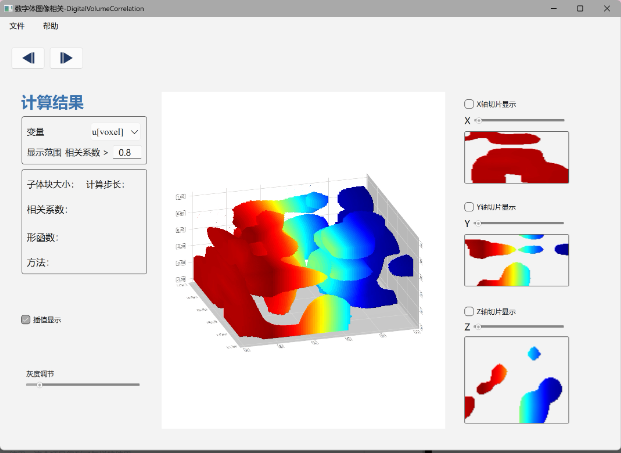This screenshot has height=453, width=621.
Task: Go to the next step arrow button
Action: (x=66, y=58)
